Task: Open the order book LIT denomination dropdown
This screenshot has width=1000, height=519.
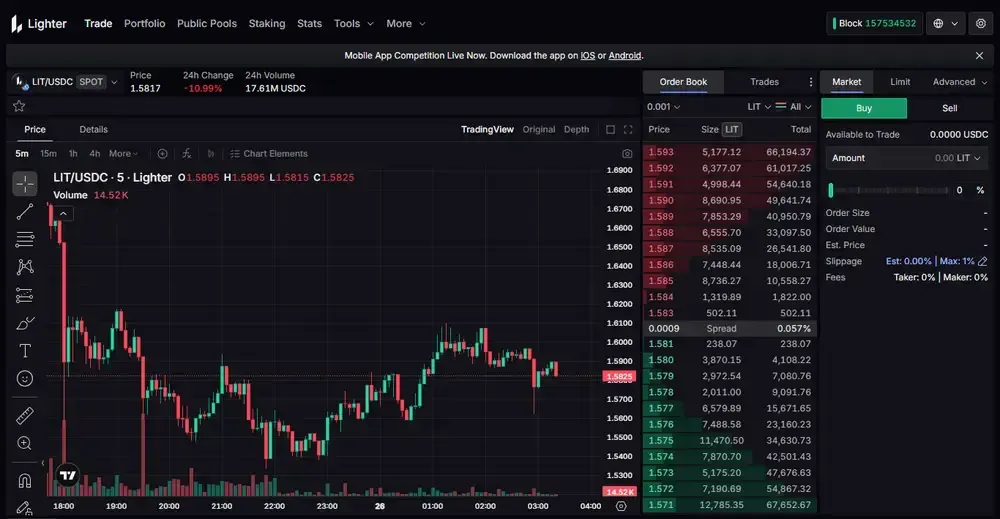Action: tap(759, 107)
